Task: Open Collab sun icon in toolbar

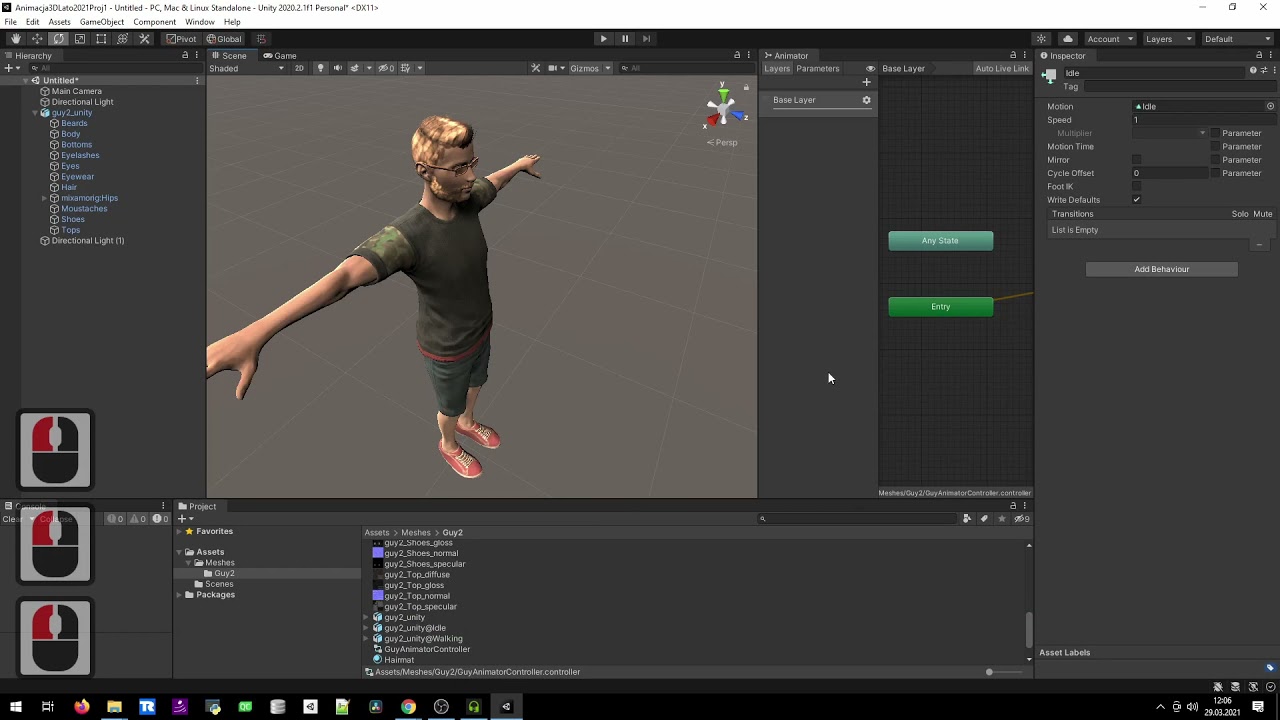Action: coord(1041,39)
